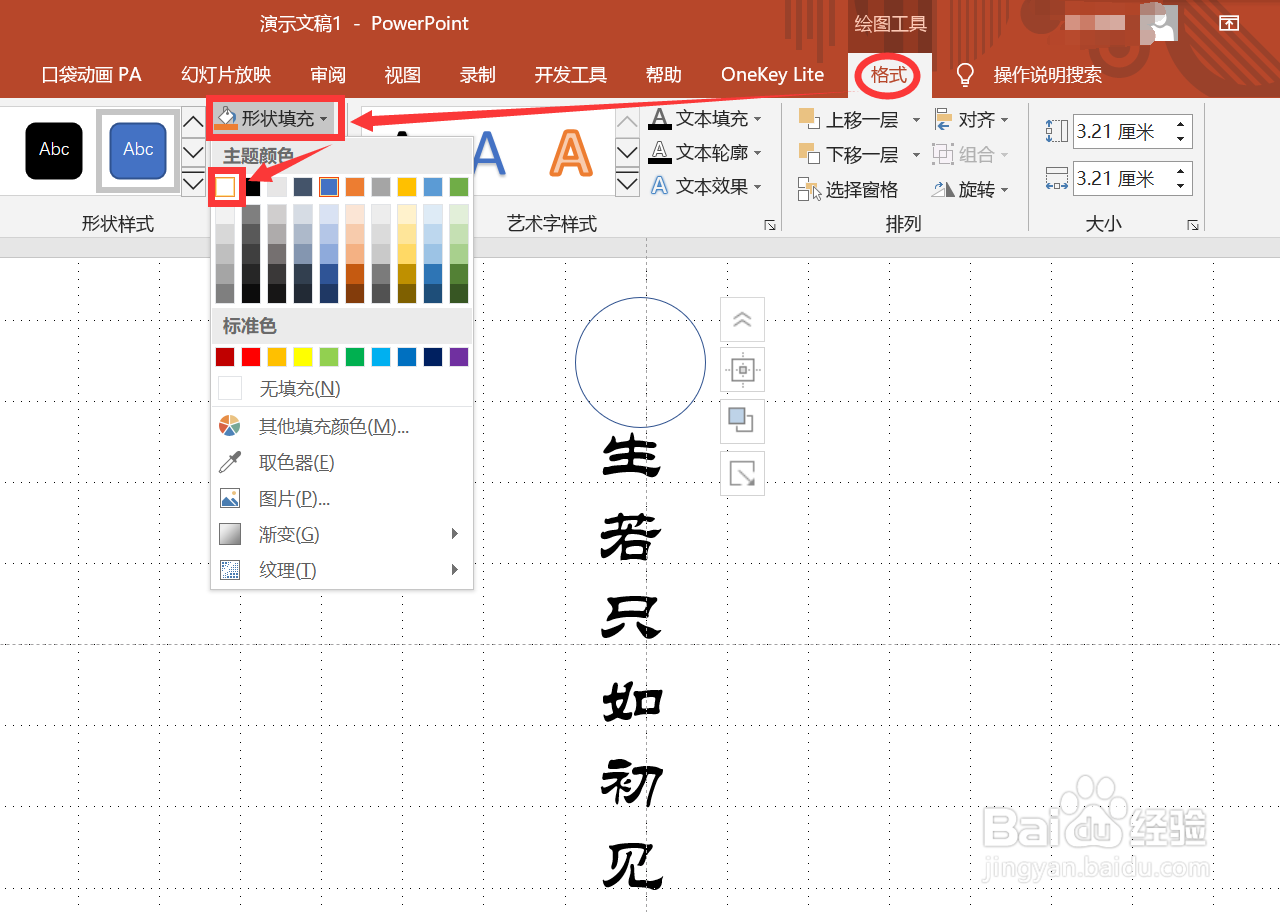Image resolution: width=1280 pixels, height=912 pixels.
Task: Expand the WordArt styles gallery
Action: 627,183
